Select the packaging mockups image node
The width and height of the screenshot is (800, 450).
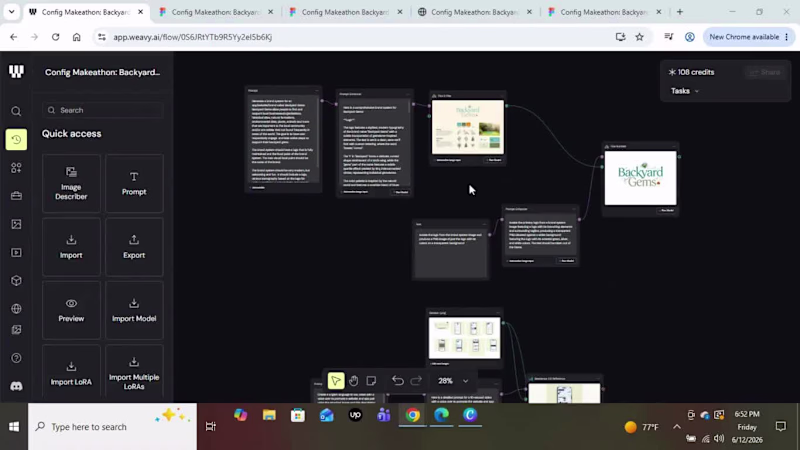click(464, 338)
